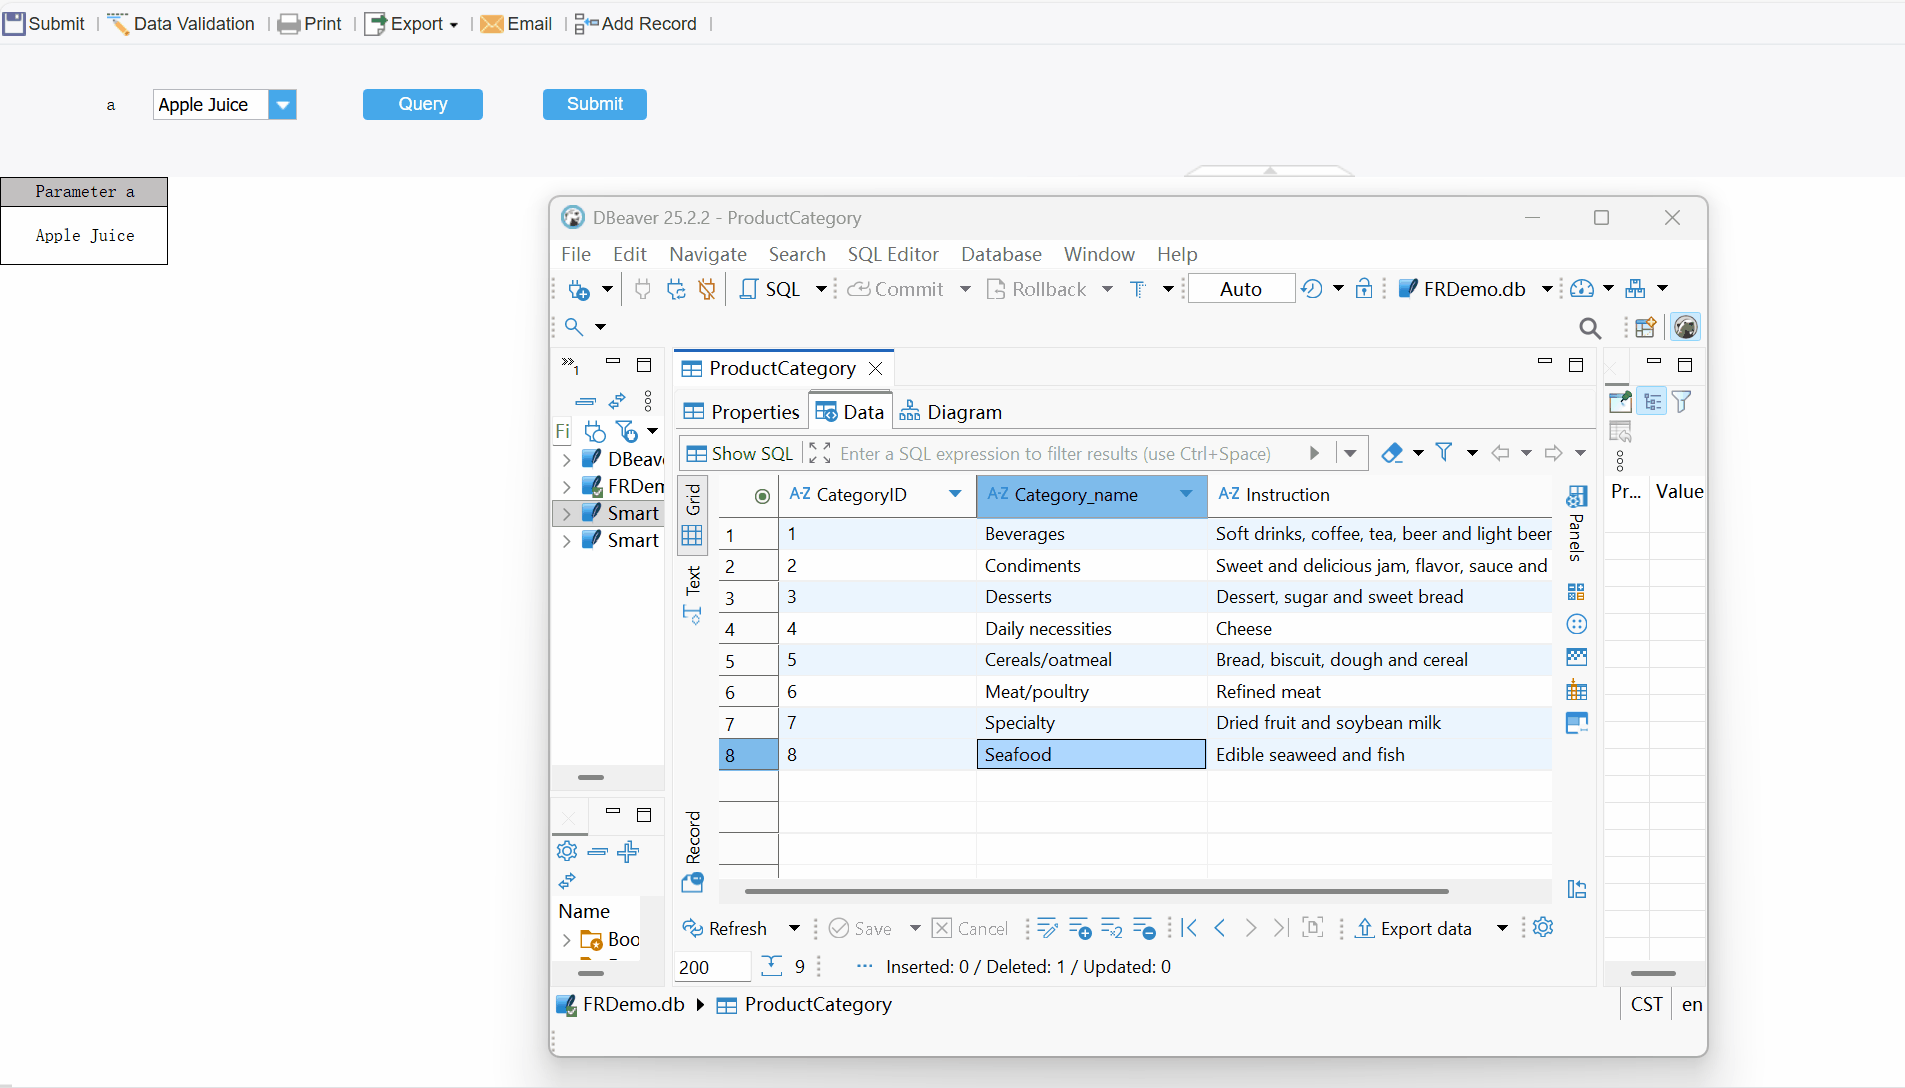The height and width of the screenshot is (1088, 1905).
Task: Click the SQL filter expression field
Action: 1055,454
